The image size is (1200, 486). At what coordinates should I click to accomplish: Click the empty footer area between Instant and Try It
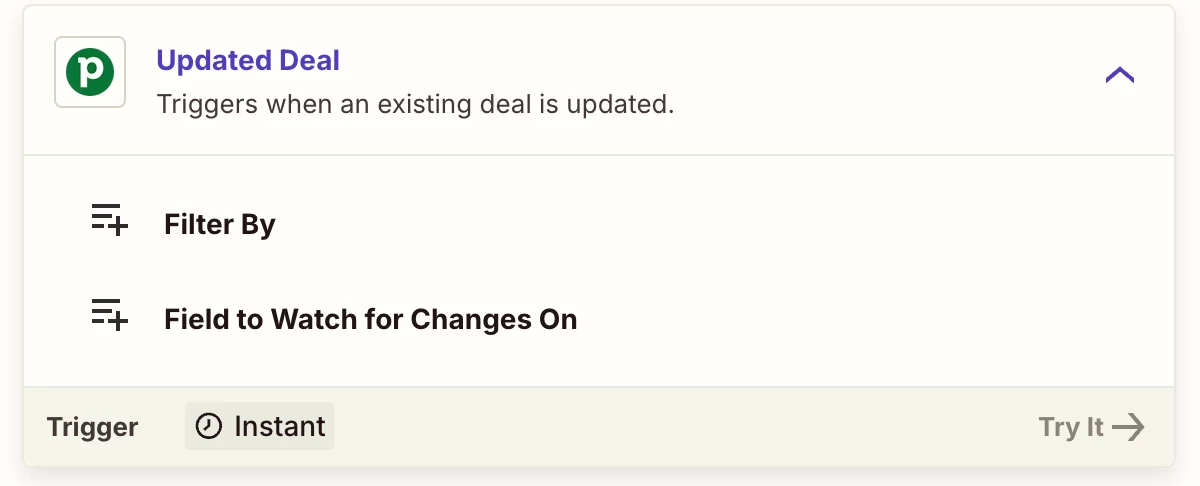pyautogui.click(x=686, y=427)
